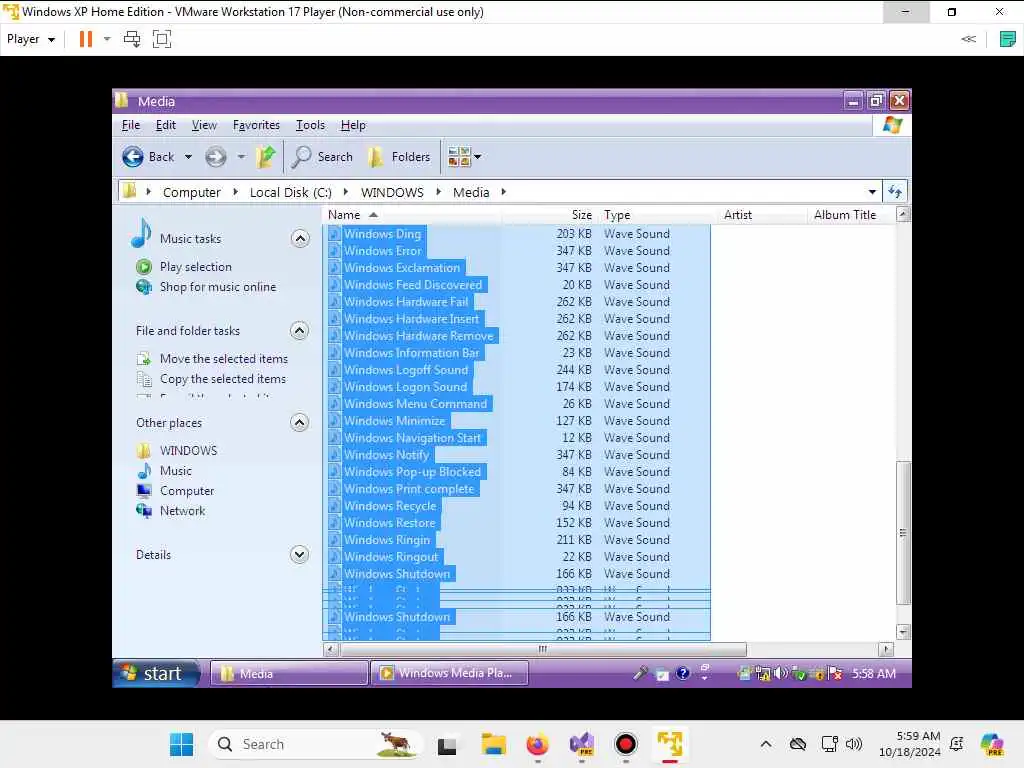This screenshot has height=768, width=1024.
Task: Open the Tools menu
Action: pyautogui.click(x=310, y=125)
